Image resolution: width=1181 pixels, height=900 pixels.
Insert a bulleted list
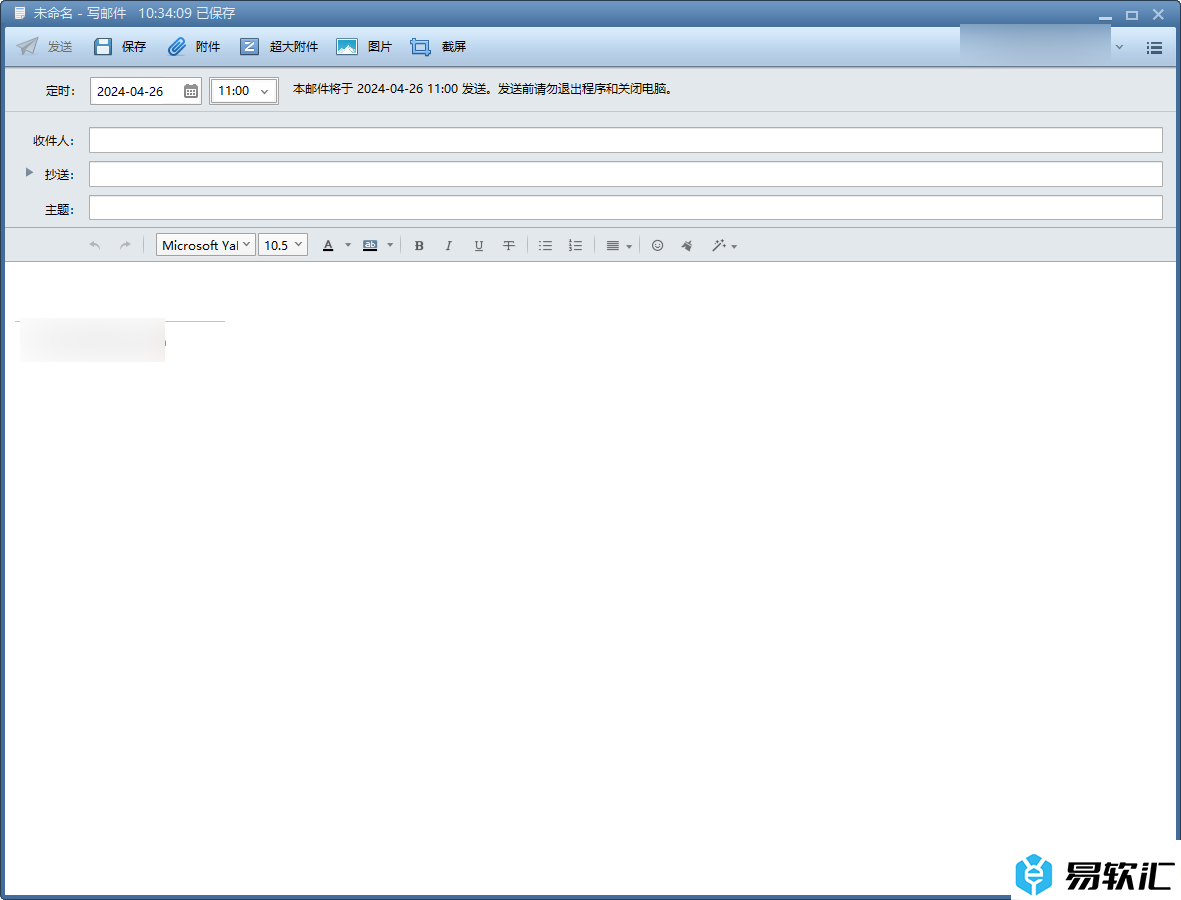pyautogui.click(x=545, y=246)
